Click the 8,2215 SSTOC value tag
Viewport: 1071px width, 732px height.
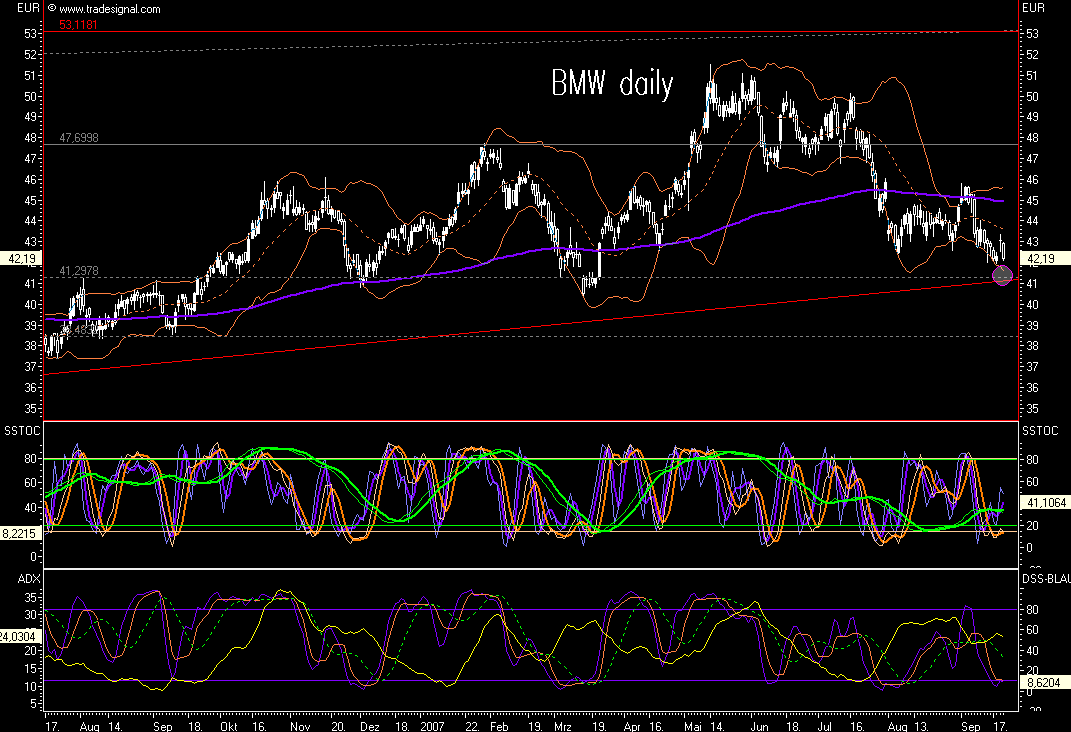(x=21, y=534)
